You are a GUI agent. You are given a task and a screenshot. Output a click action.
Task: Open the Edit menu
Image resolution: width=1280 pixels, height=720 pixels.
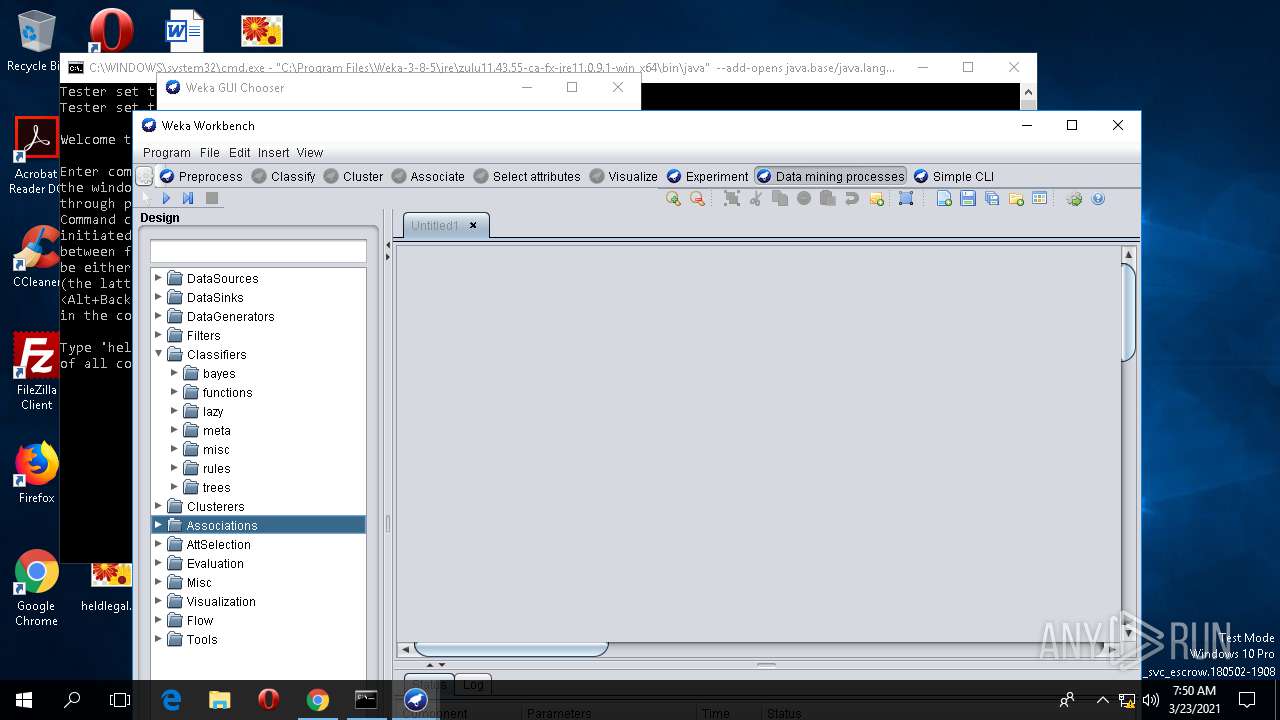click(239, 153)
